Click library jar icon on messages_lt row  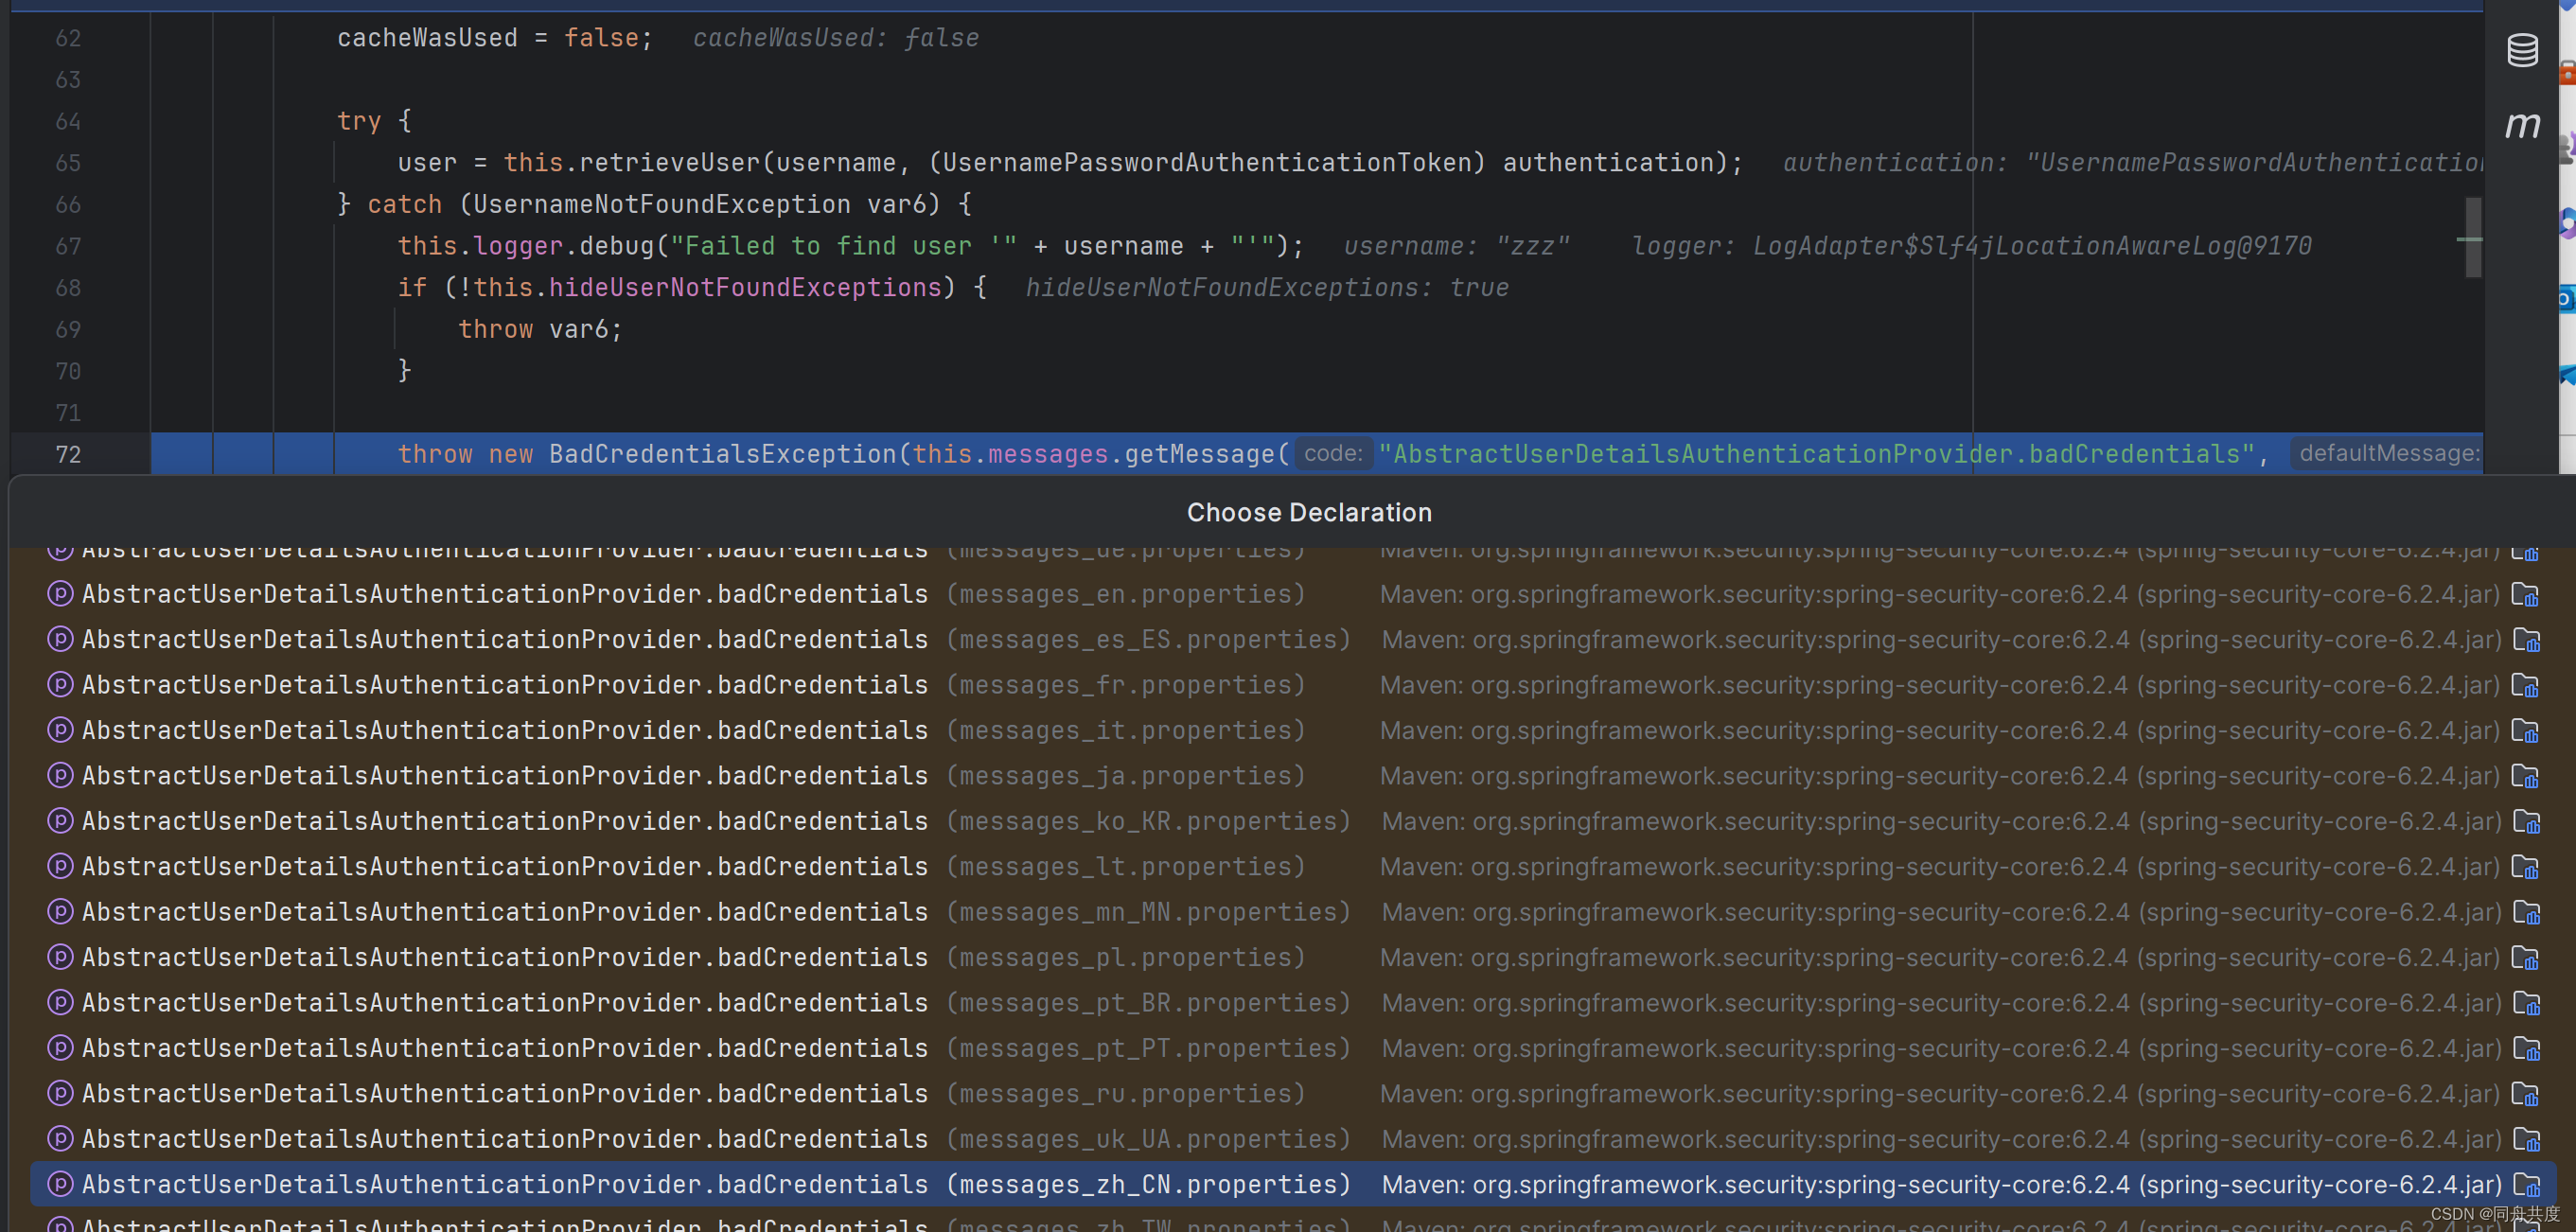tap(2525, 868)
